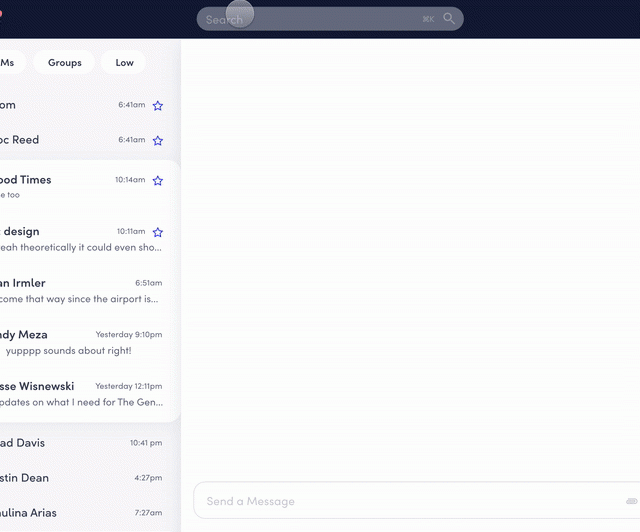
Task: Click the attachment icon in the message box
Action: (x=632, y=501)
